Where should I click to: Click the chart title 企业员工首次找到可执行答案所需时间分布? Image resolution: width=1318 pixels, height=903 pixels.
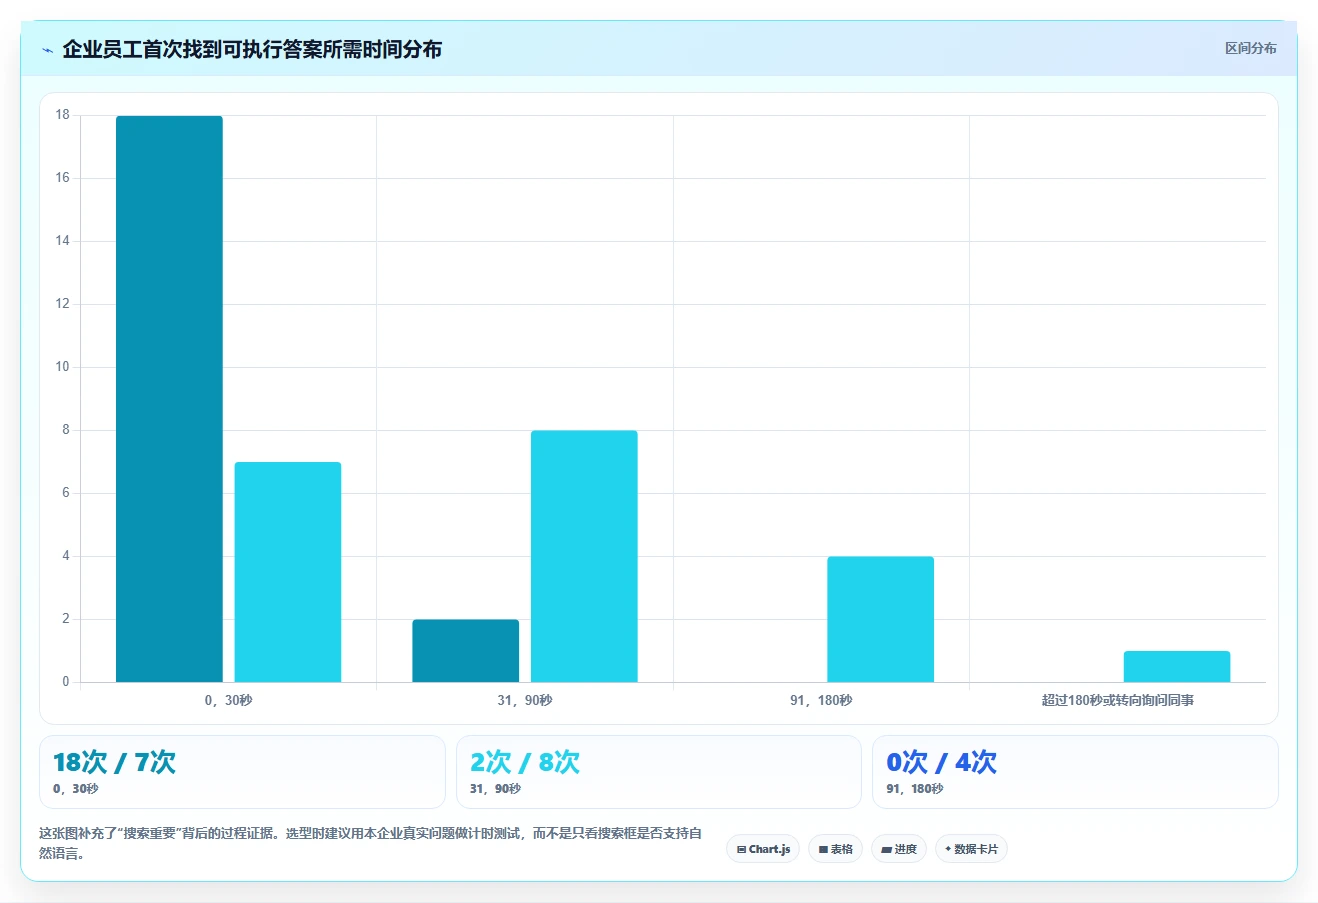[x=252, y=50]
